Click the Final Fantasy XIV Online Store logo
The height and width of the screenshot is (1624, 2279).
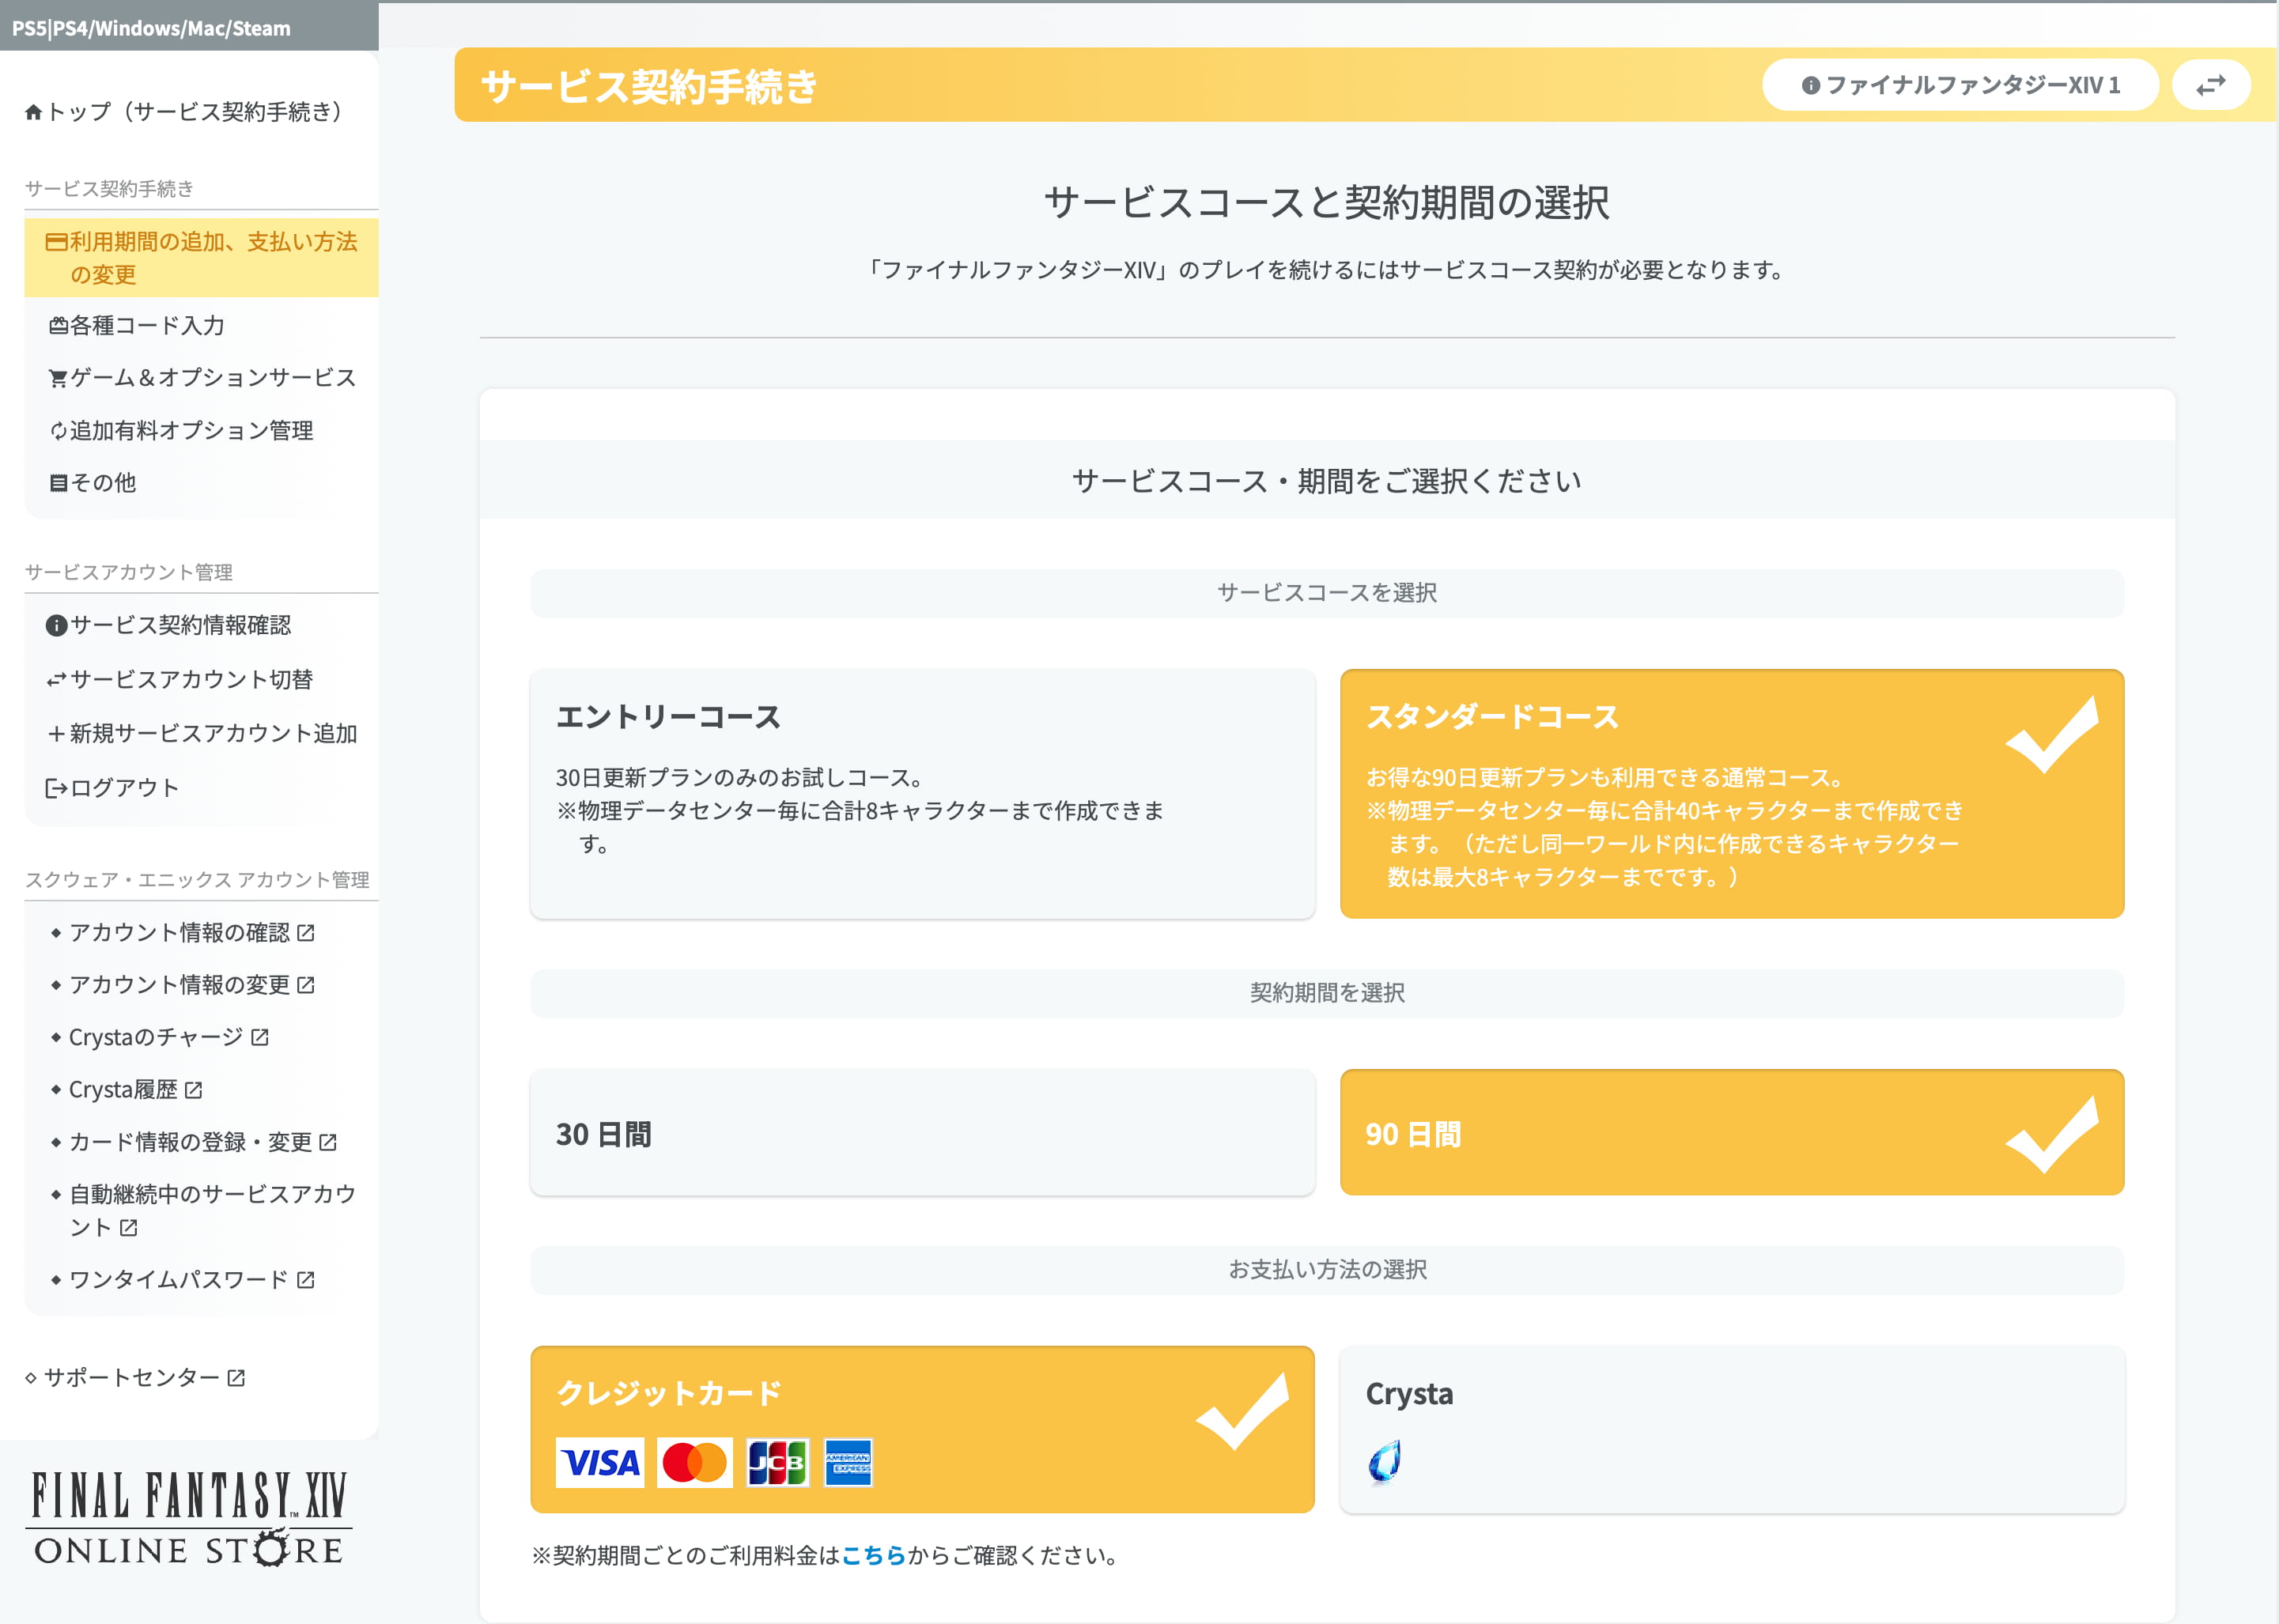(x=188, y=1517)
